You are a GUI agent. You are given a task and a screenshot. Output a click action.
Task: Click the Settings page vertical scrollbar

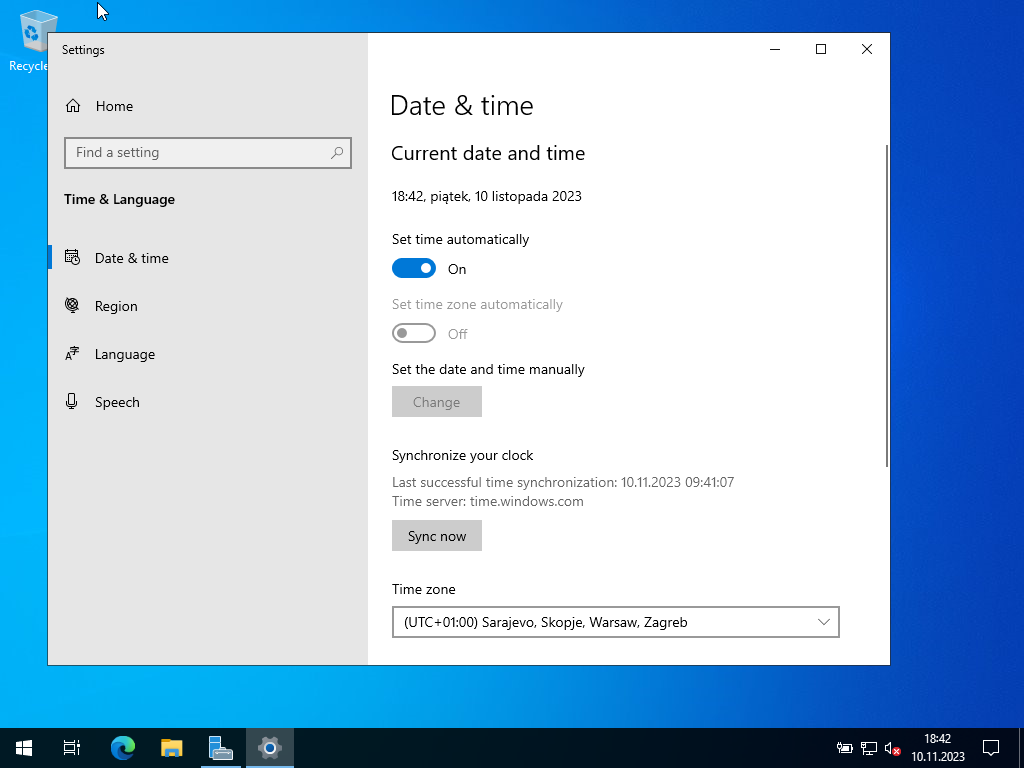[x=886, y=306]
